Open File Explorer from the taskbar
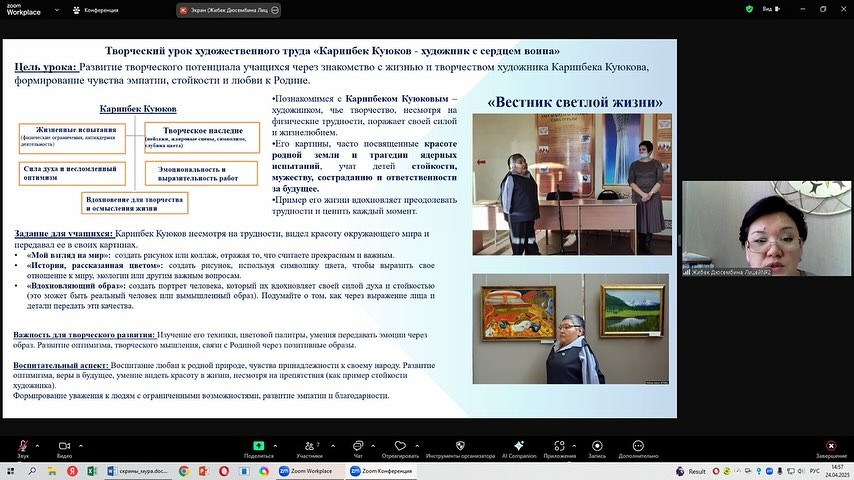Viewport: 854px width, 480px height. point(52,471)
